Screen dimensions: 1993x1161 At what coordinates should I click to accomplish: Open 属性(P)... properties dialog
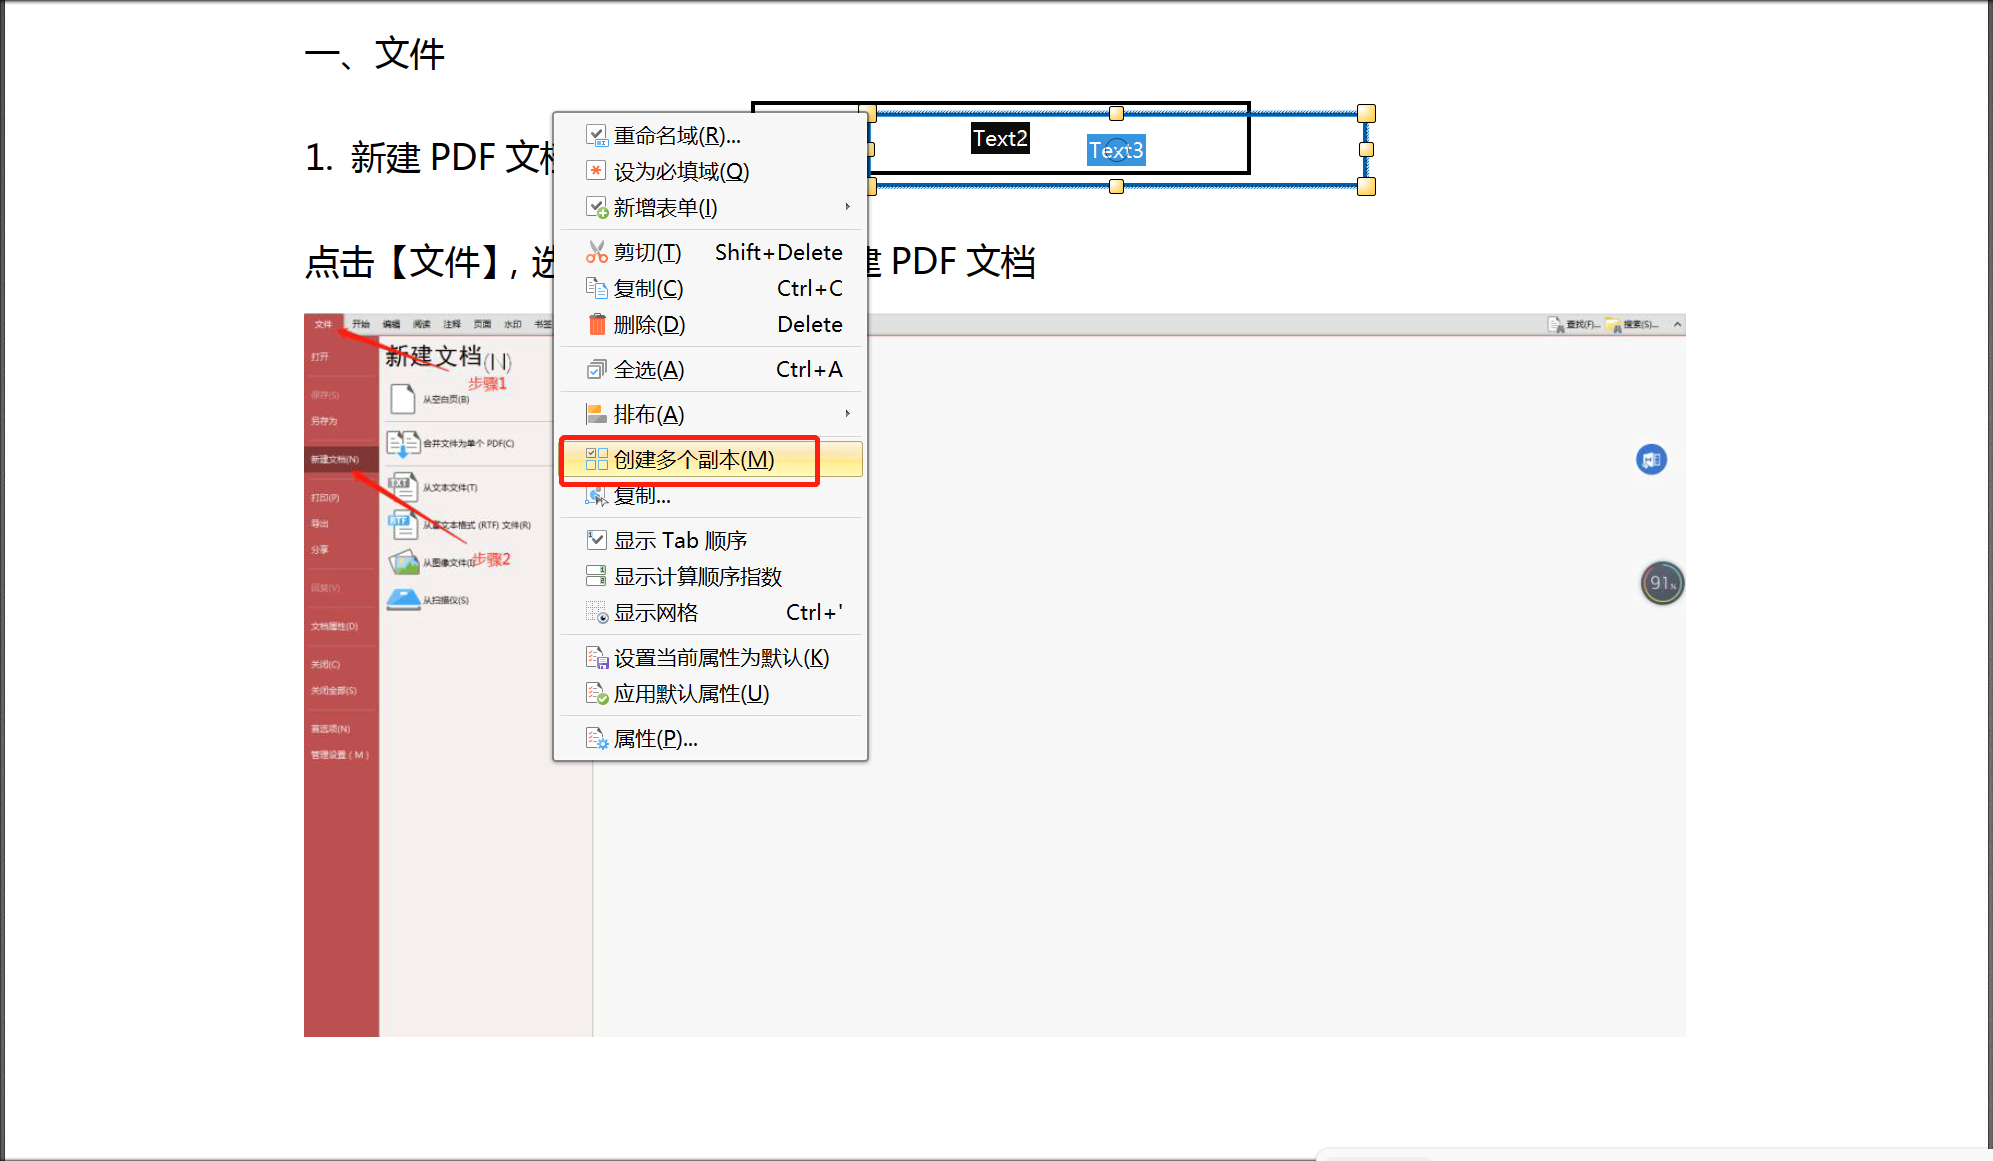tap(710, 738)
